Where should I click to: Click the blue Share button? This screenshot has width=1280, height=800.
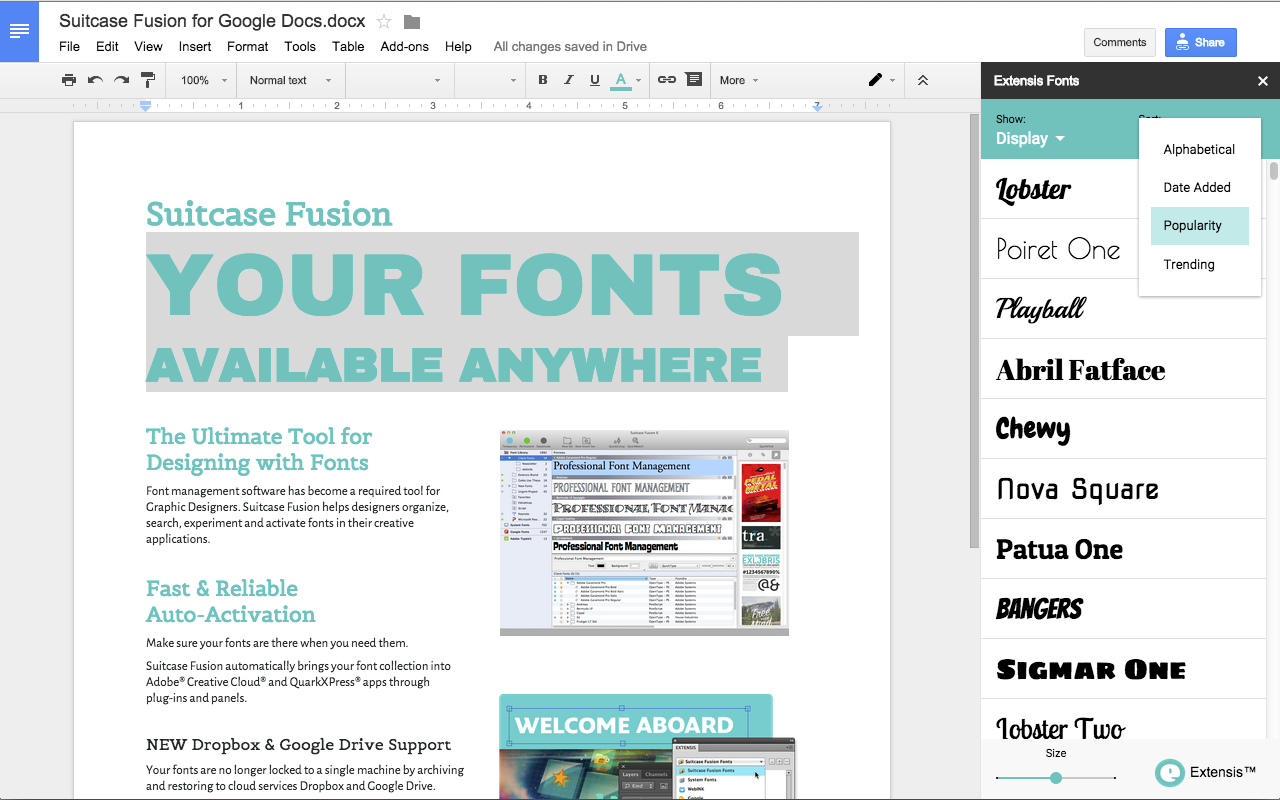click(x=1200, y=42)
